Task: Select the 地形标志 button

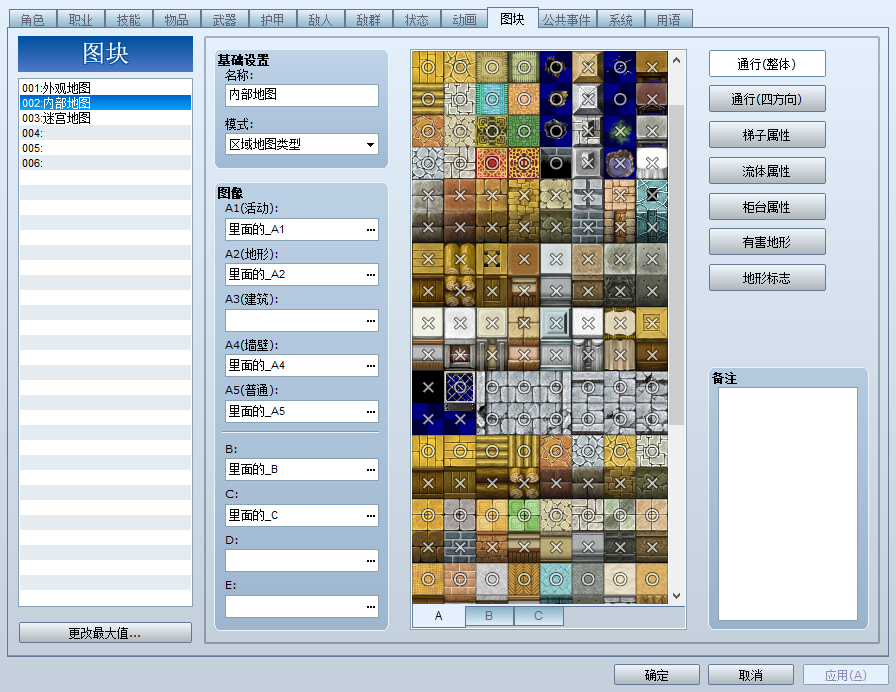Action: (x=767, y=278)
